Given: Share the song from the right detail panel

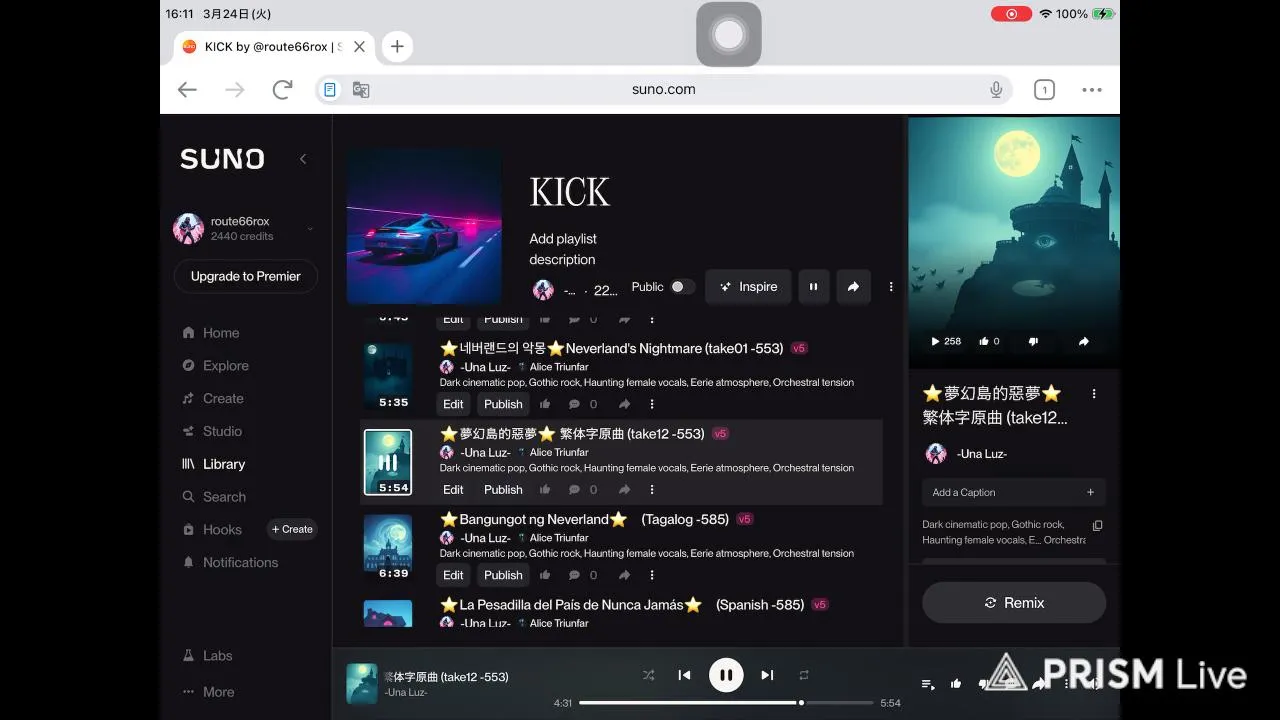Looking at the screenshot, I should [x=1083, y=341].
